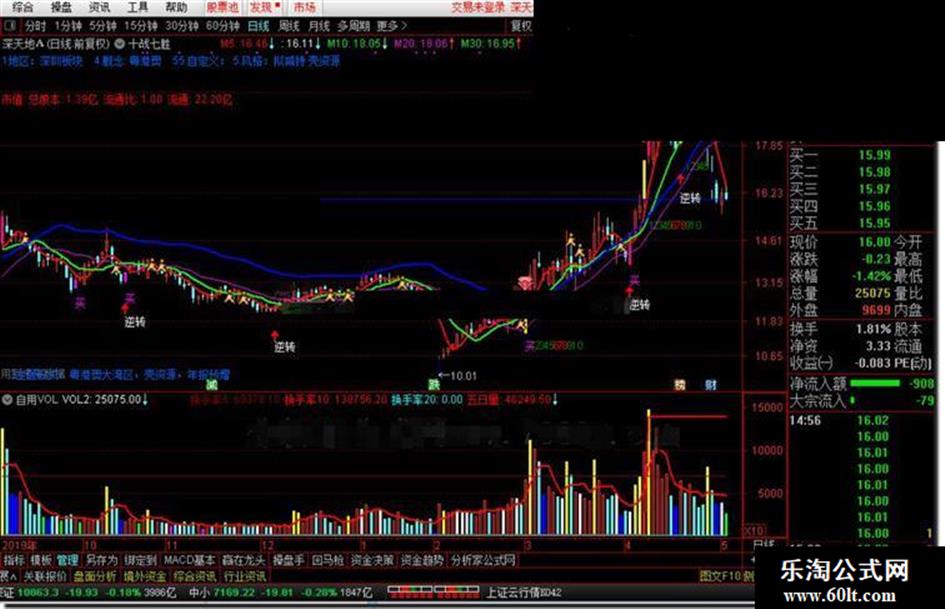Select the 分时 period

[x=36, y=26]
